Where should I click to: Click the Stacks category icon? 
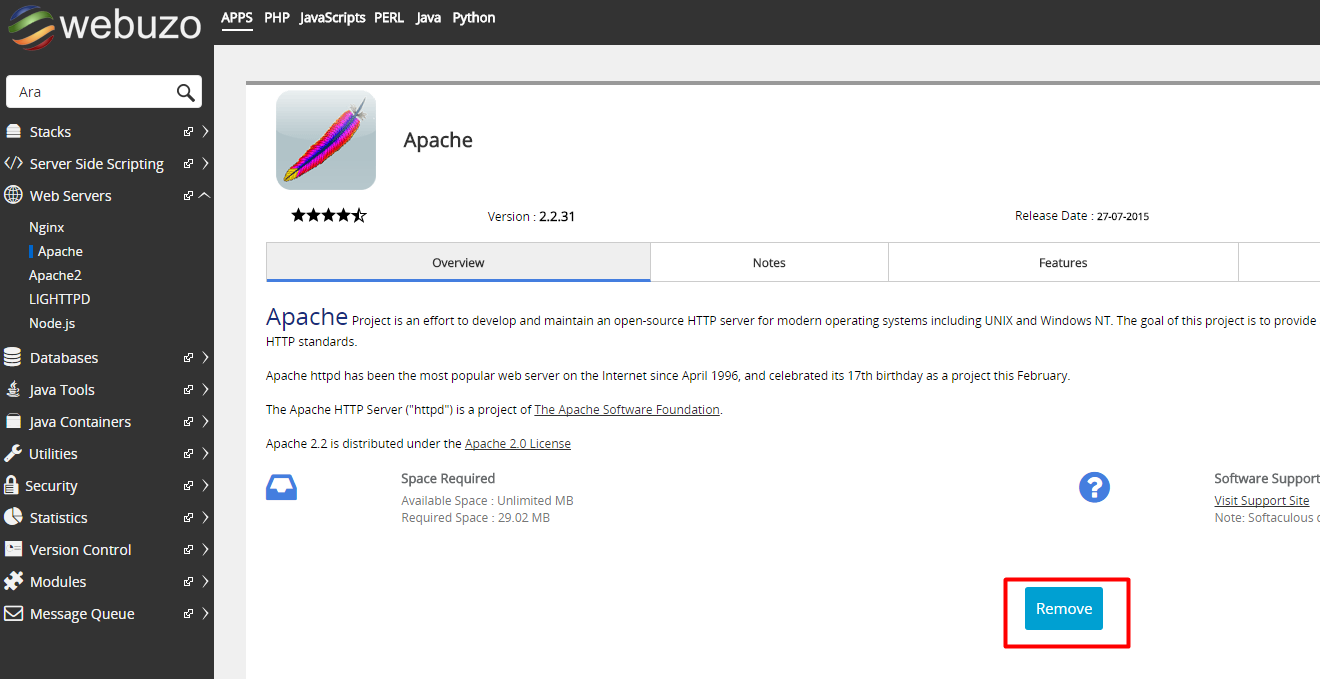tap(13, 131)
